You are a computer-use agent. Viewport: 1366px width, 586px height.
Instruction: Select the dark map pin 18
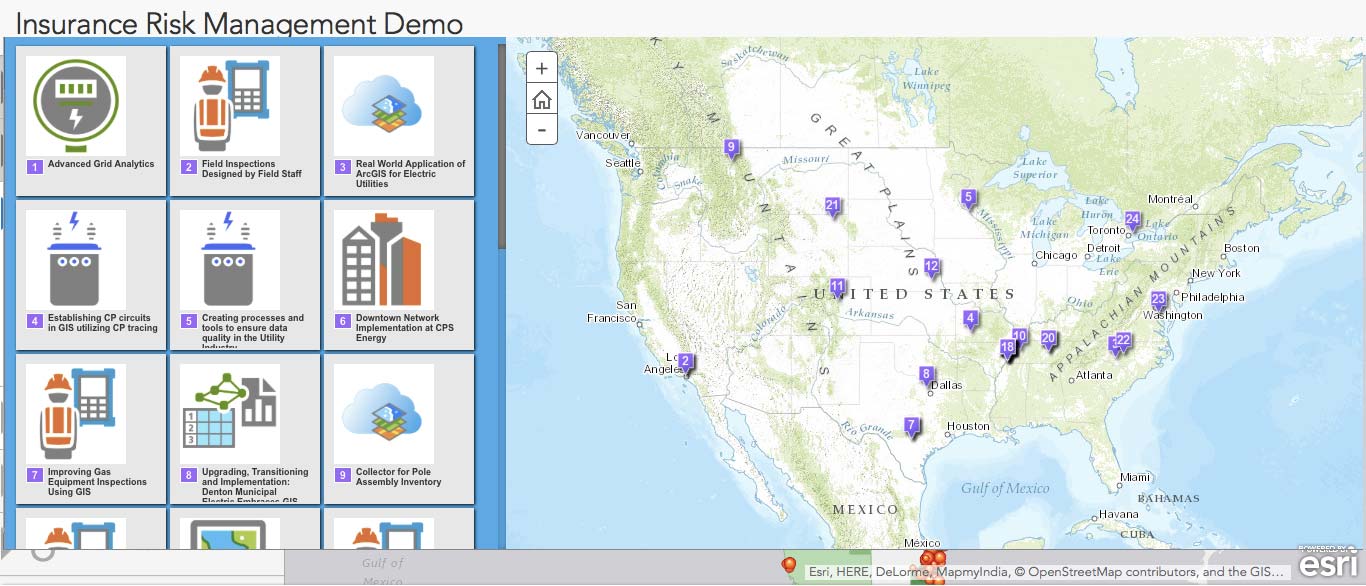click(x=1008, y=350)
